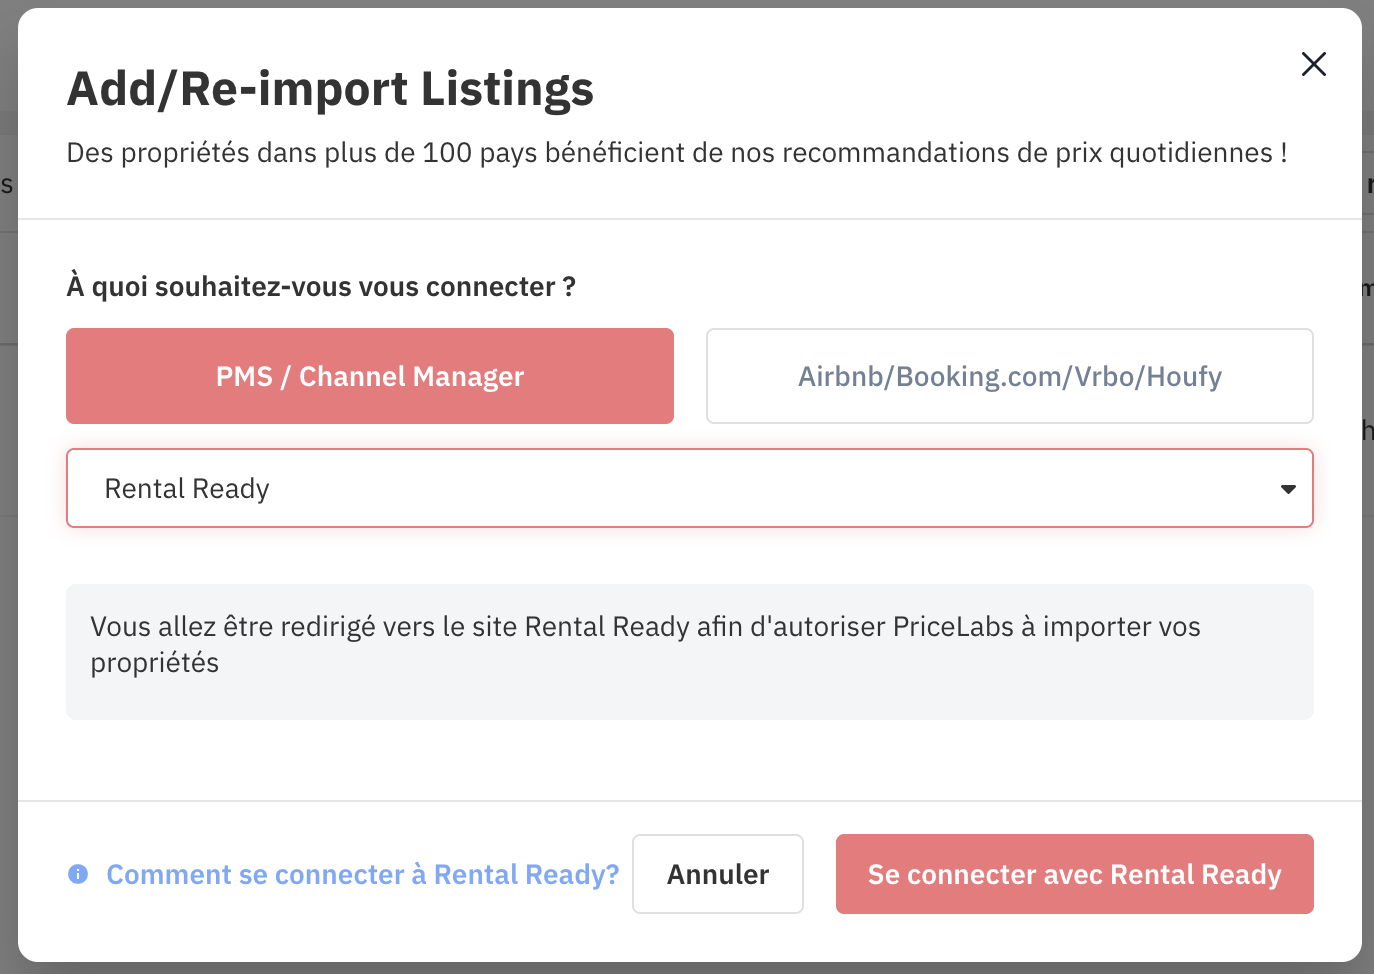Image resolution: width=1374 pixels, height=974 pixels.
Task: Click the 'Add/Re-import Listings' heading
Action: 330,89
